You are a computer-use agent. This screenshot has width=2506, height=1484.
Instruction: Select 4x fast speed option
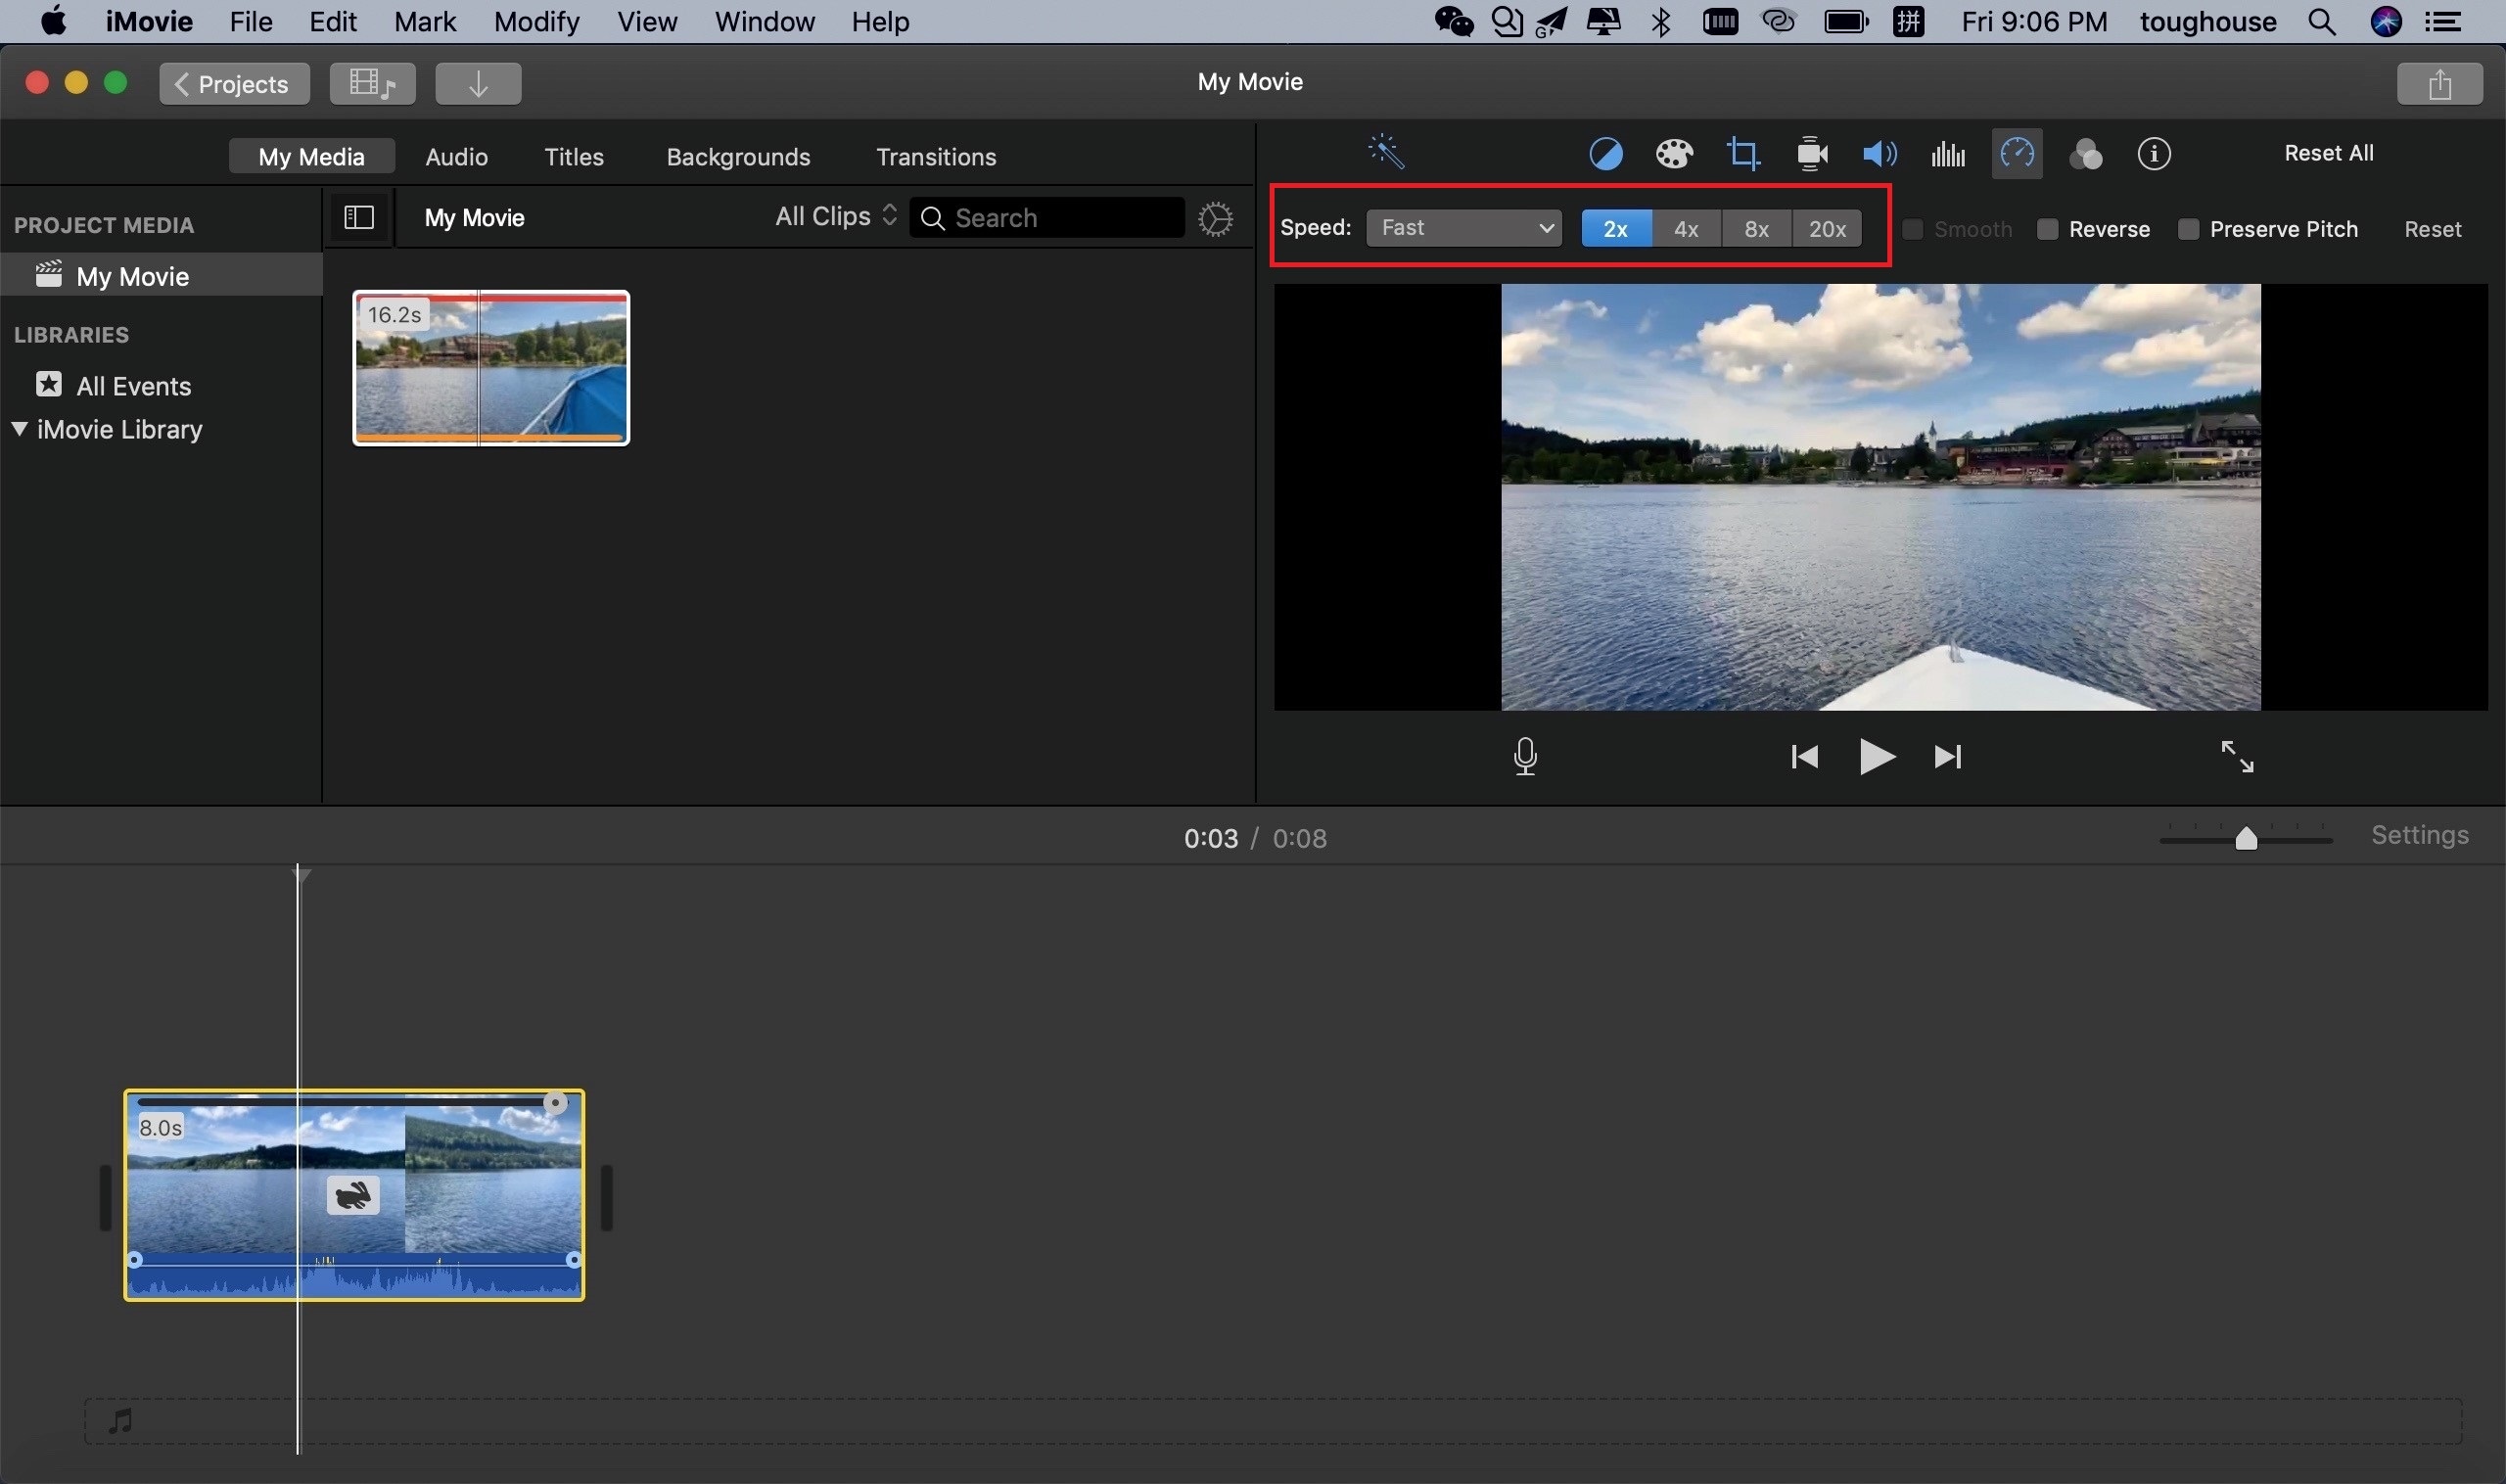pos(1687,226)
